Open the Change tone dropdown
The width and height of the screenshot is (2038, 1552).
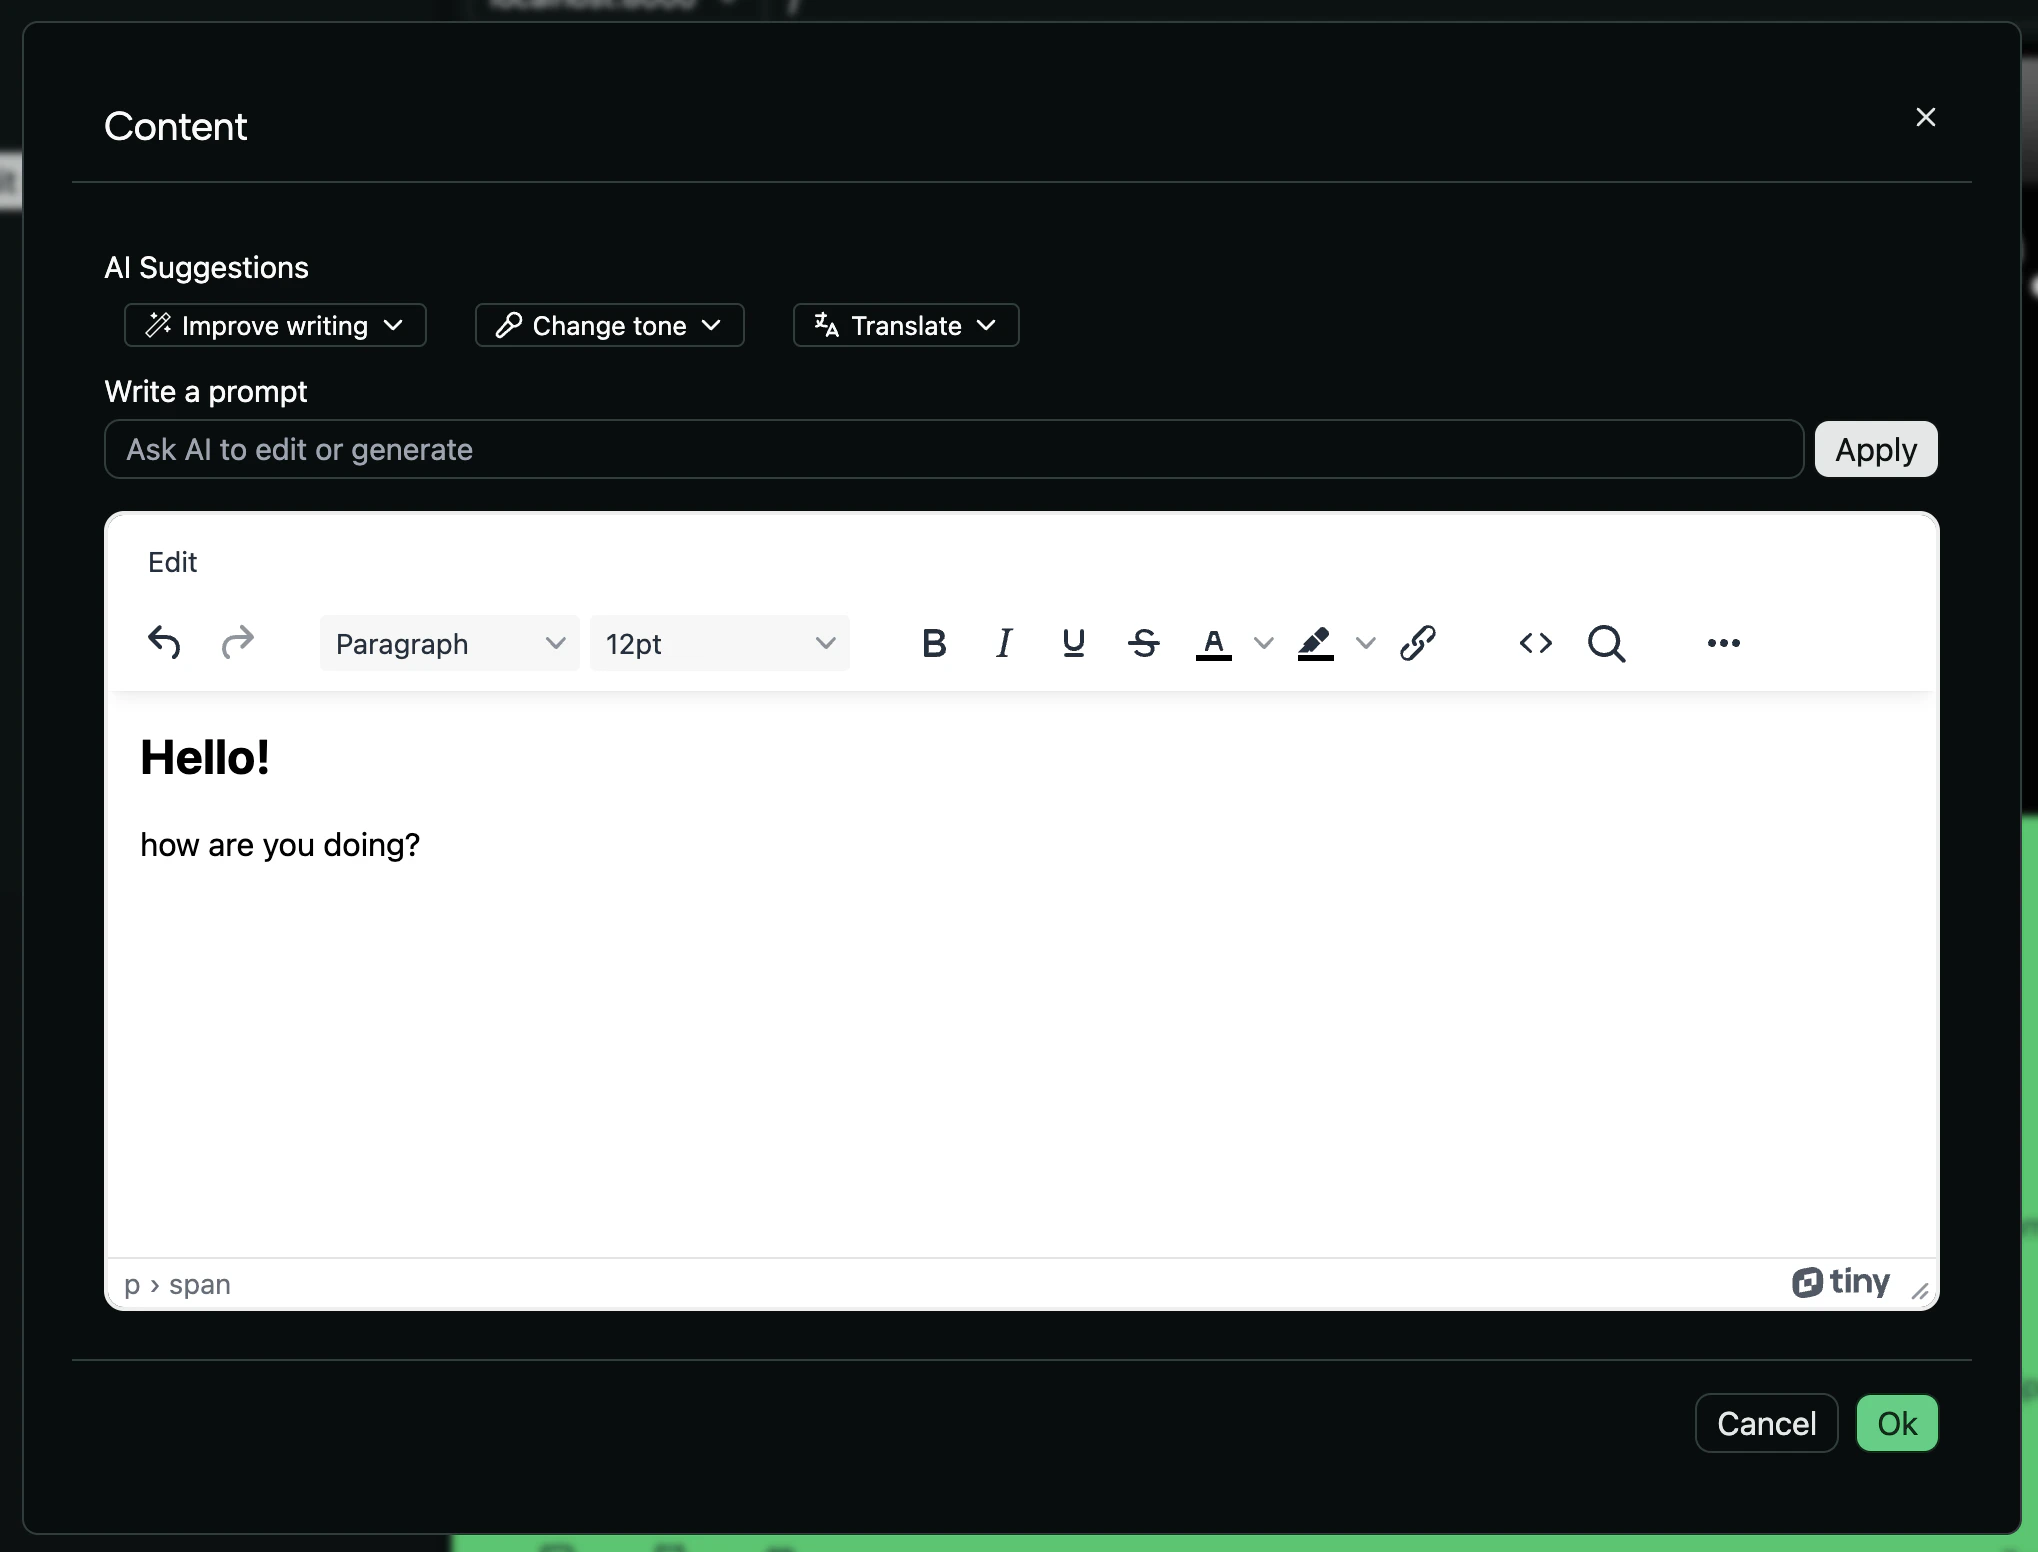point(609,325)
